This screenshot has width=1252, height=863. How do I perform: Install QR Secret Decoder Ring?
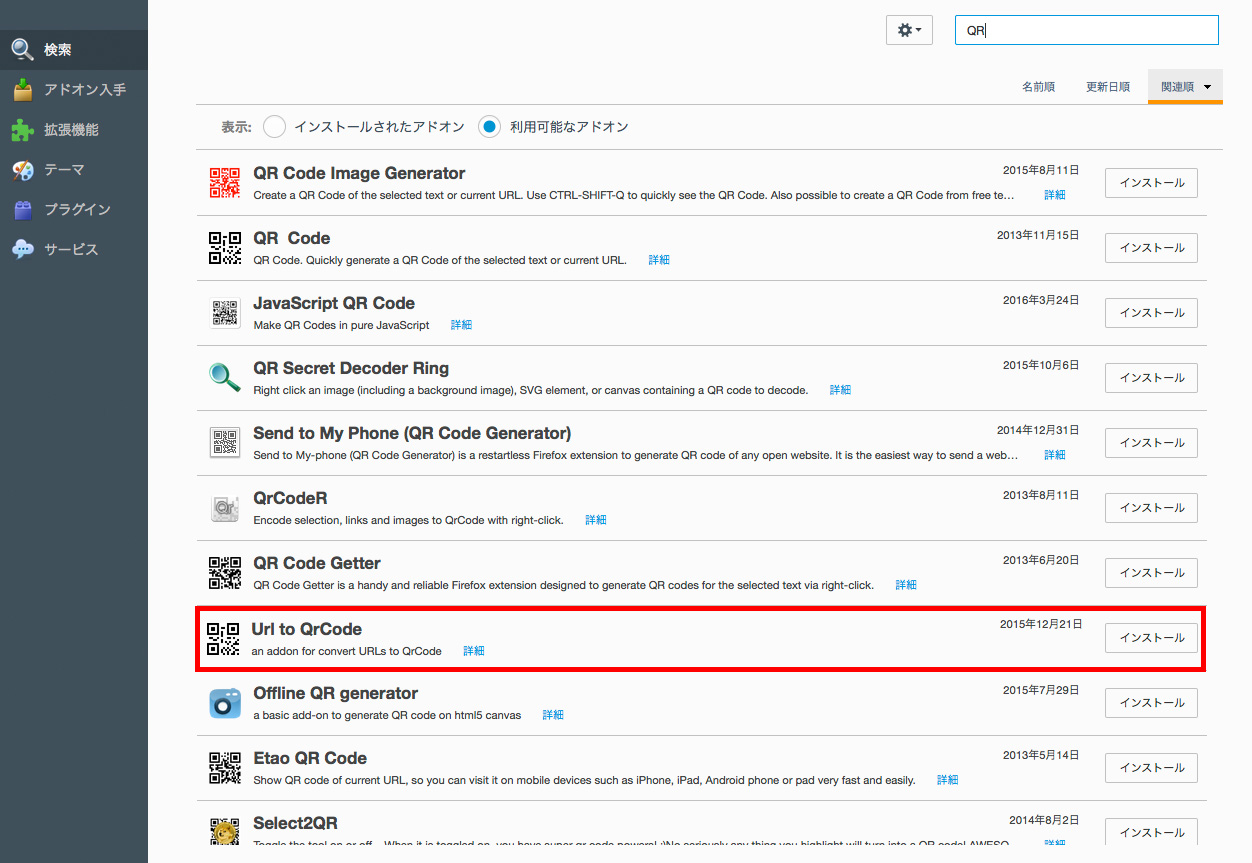[x=1151, y=378]
